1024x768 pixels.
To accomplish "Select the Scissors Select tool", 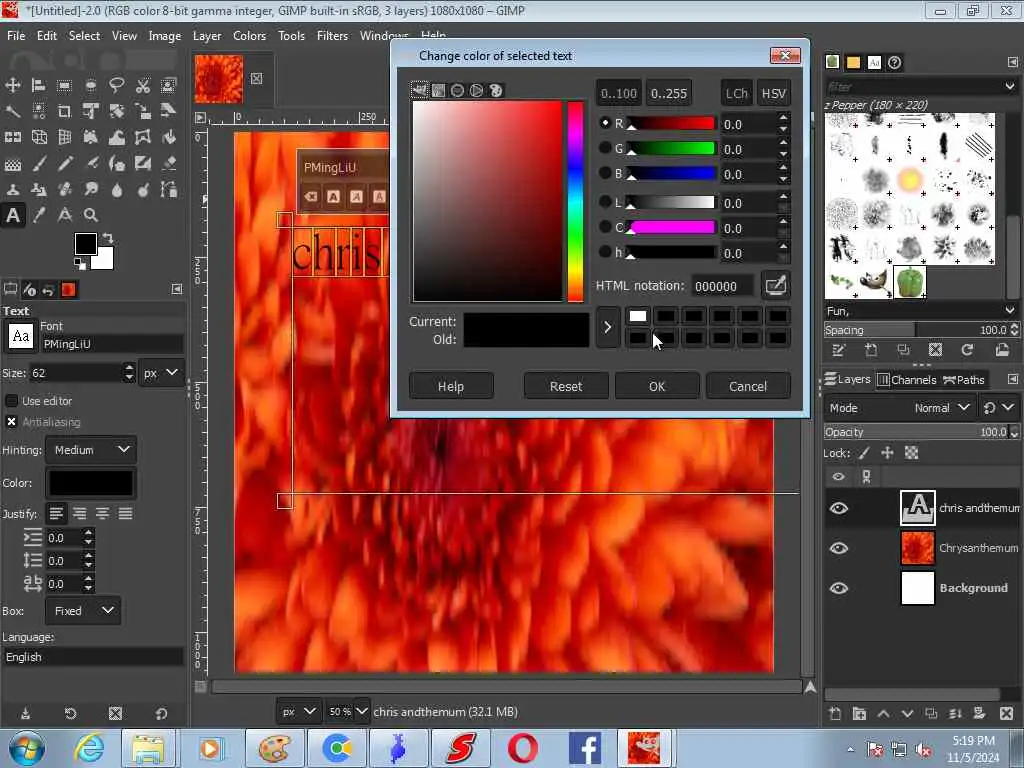I will click(143, 85).
